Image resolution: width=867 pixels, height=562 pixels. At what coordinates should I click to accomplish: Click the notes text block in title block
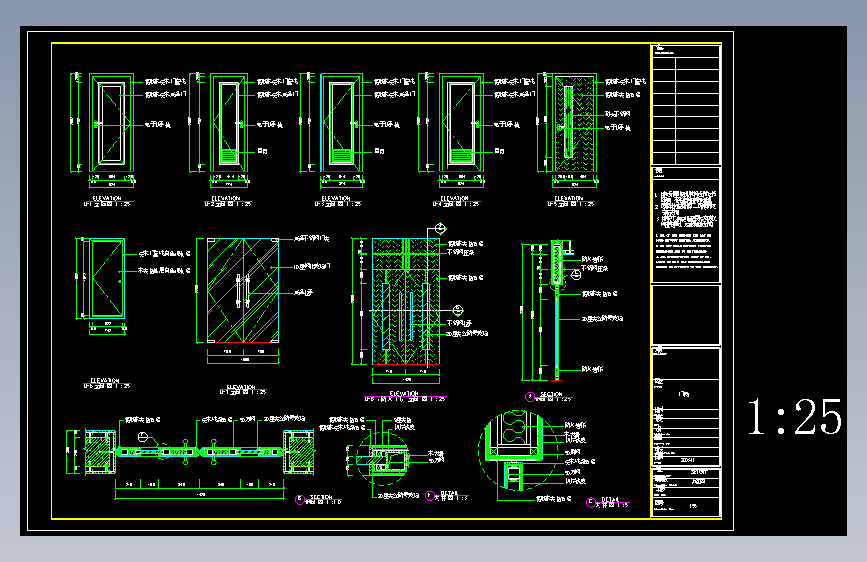click(686, 230)
